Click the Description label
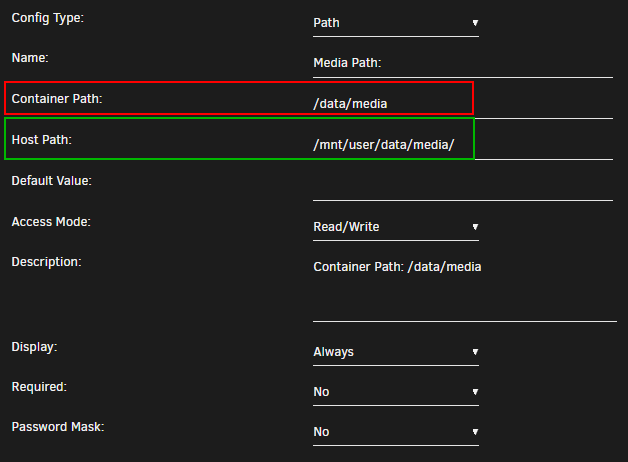Screen dimensions: 628x462 tap(46, 262)
